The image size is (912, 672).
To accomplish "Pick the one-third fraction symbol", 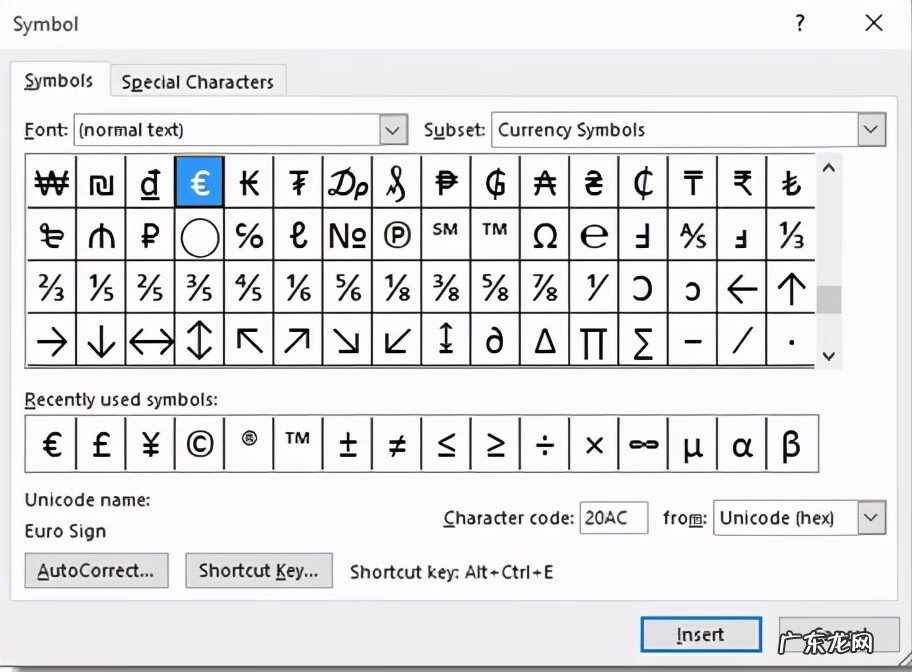I will [x=791, y=236].
